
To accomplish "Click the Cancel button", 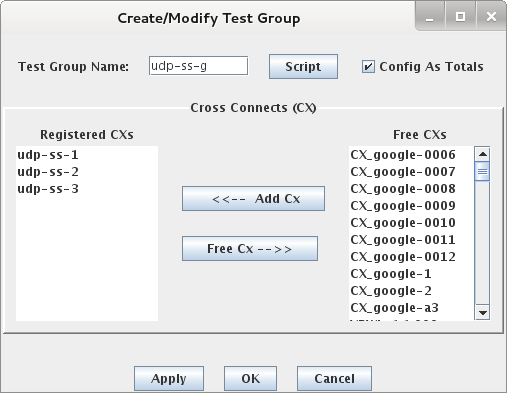I will 334,379.
